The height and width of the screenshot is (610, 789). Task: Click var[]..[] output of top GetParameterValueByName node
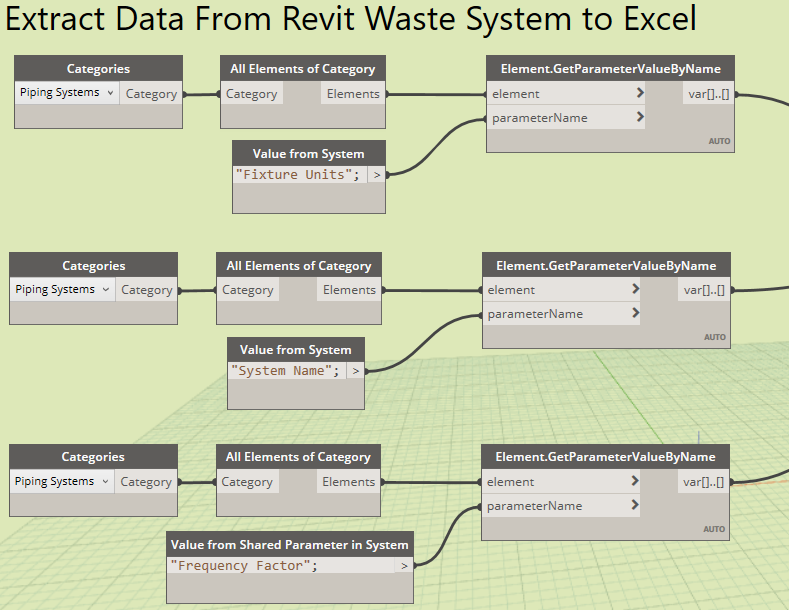(x=708, y=94)
